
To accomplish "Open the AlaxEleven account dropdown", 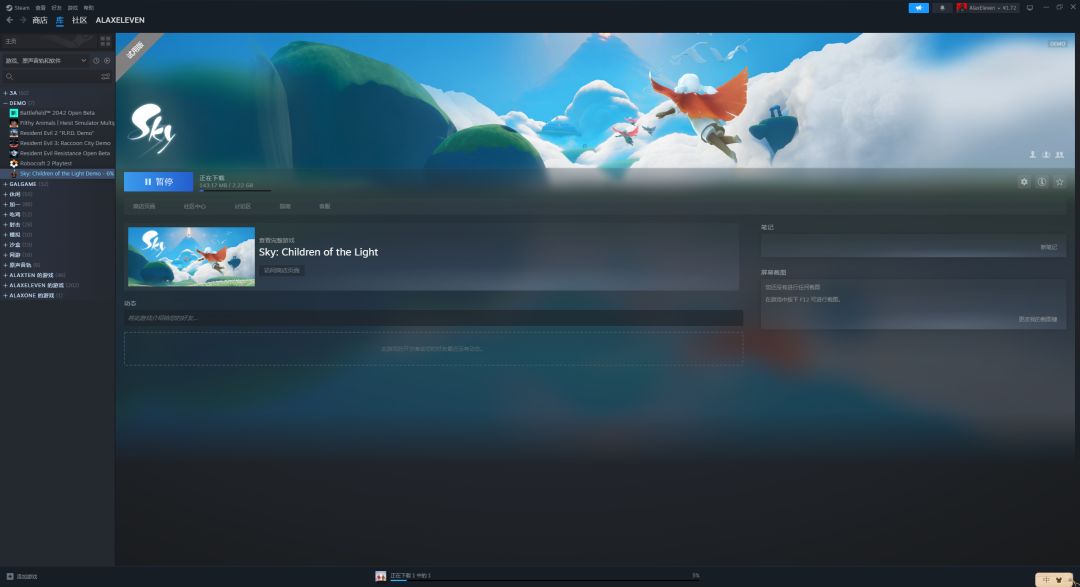I will pos(987,8).
